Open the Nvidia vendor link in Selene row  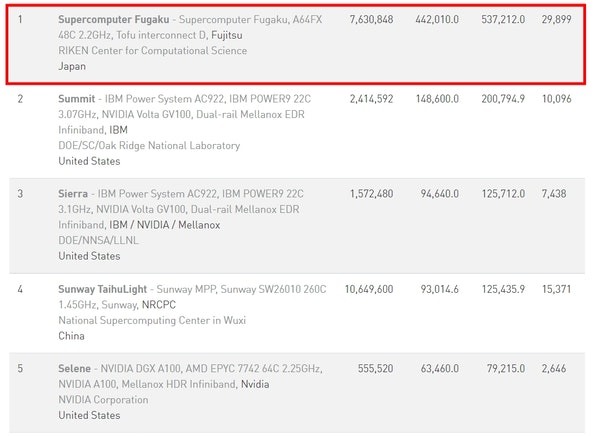tap(255, 384)
